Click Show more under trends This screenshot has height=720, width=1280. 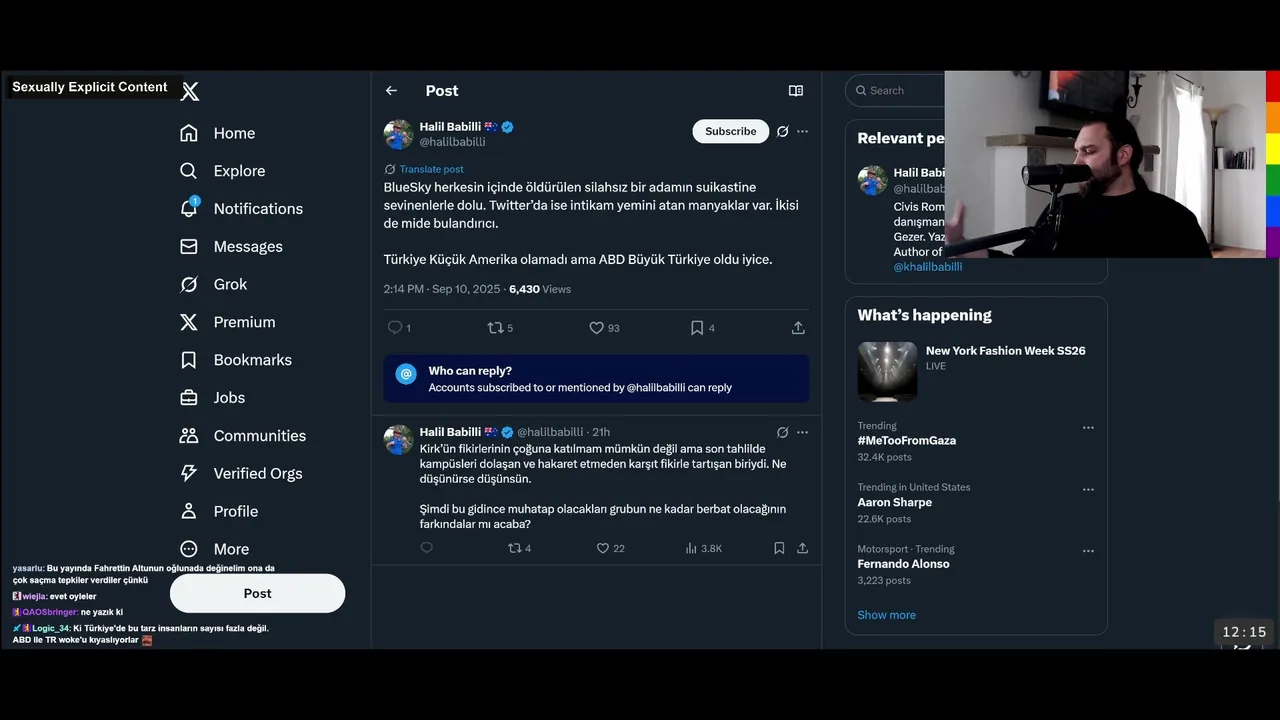[x=886, y=615]
